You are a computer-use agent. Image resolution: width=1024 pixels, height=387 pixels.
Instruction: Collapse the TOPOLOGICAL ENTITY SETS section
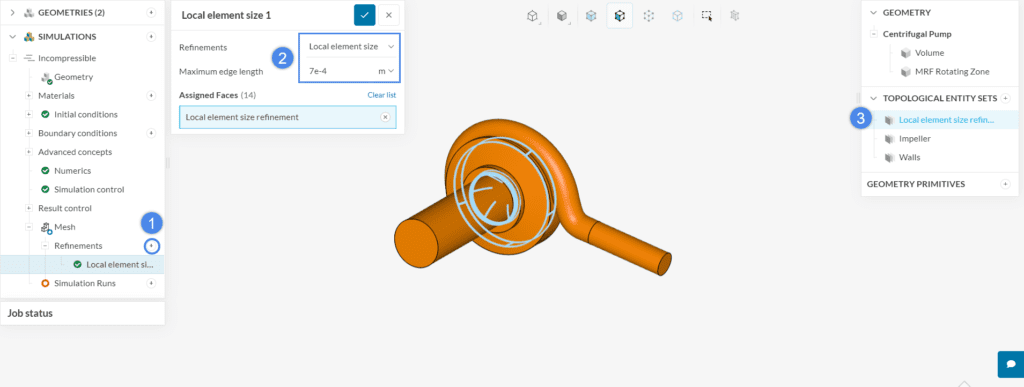click(x=874, y=99)
